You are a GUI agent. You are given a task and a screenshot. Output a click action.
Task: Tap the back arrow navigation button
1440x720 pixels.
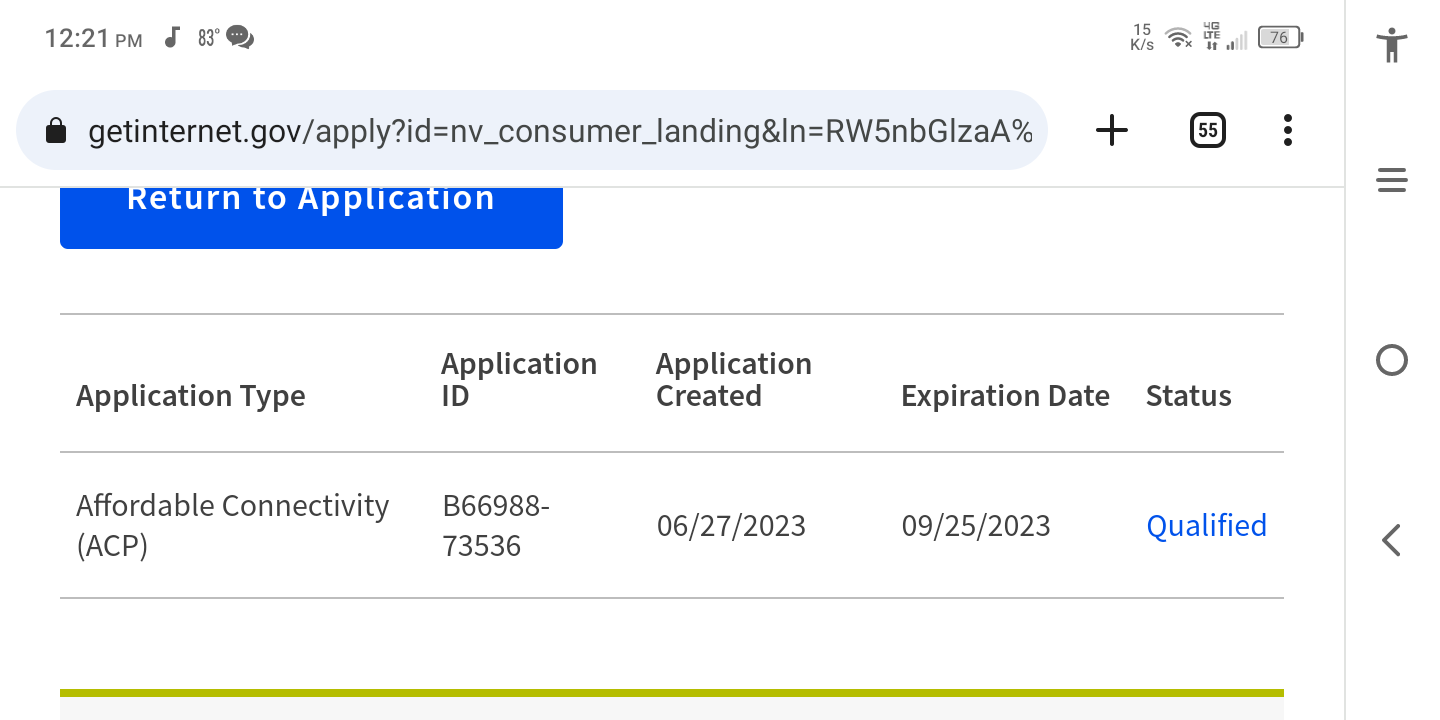coord(1391,540)
